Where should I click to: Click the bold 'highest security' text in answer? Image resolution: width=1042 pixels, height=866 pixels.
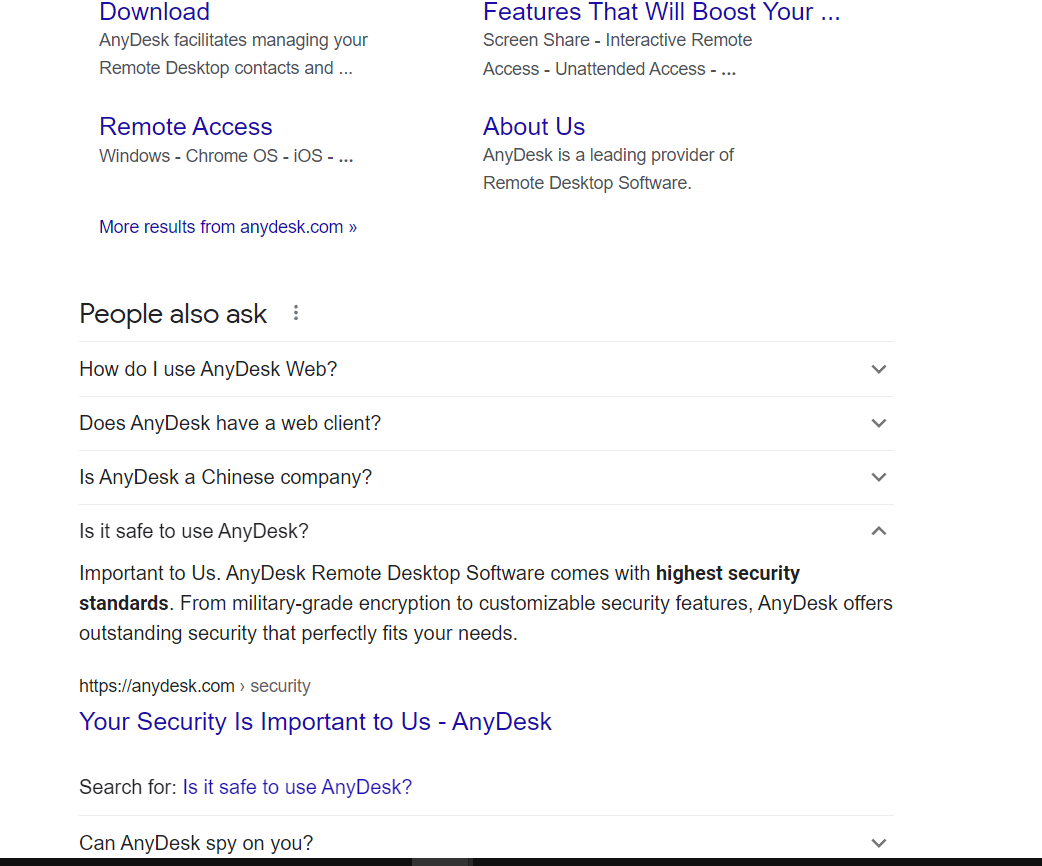728,573
